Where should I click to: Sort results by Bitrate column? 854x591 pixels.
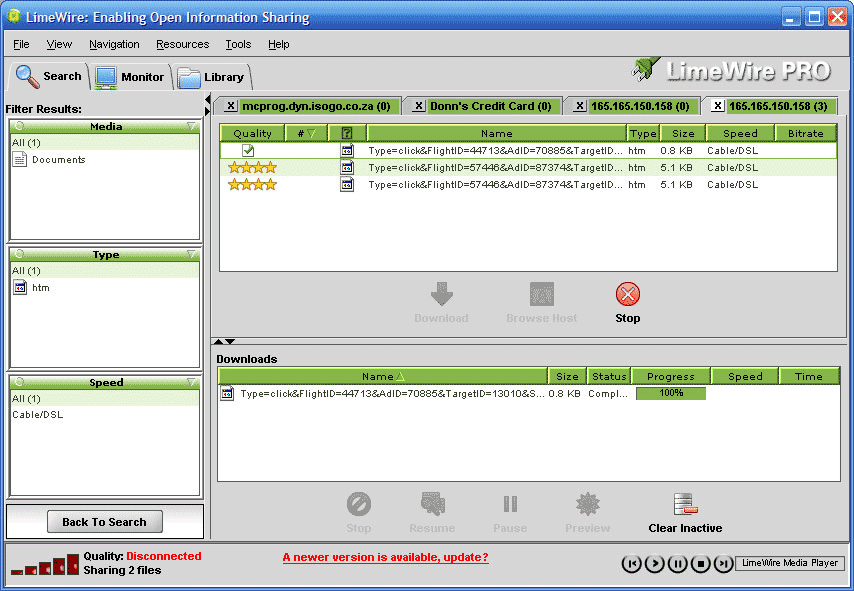806,133
